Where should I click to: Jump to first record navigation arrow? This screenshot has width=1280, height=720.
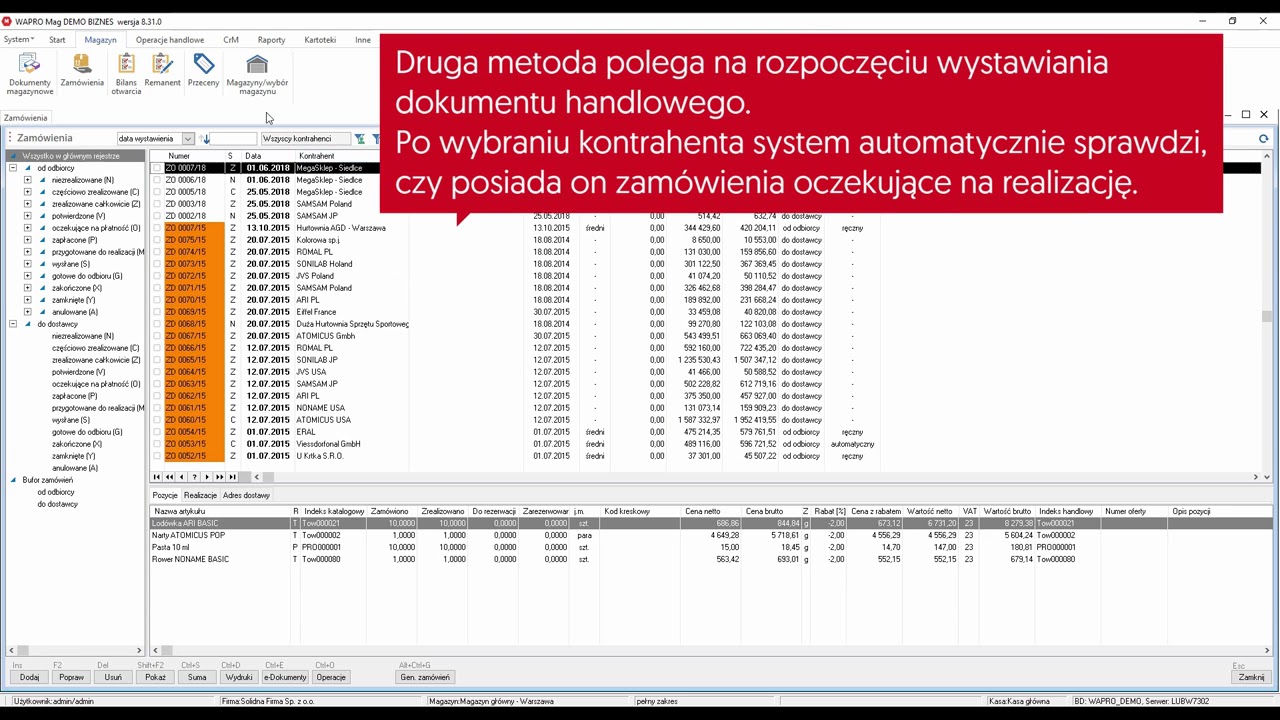click(x=157, y=477)
